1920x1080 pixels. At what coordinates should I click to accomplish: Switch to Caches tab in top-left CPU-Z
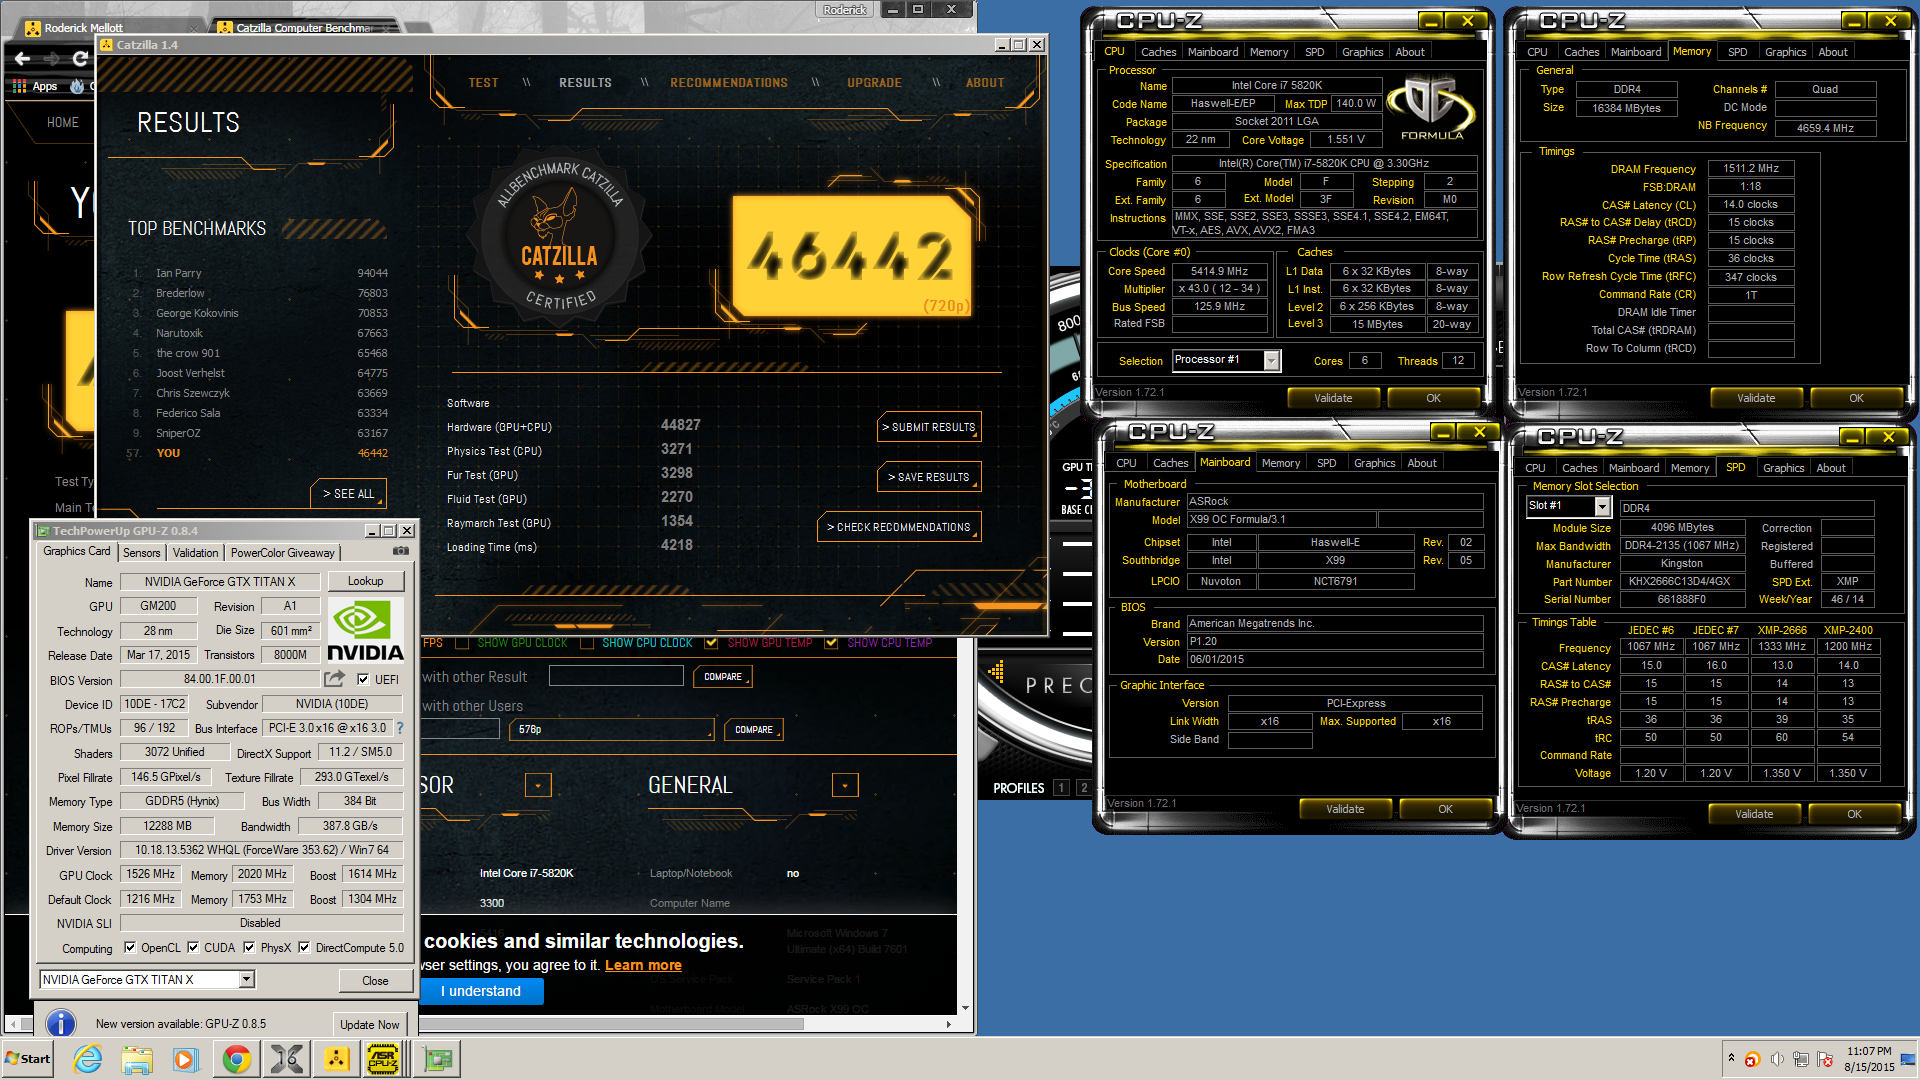tap(1158, 52)
